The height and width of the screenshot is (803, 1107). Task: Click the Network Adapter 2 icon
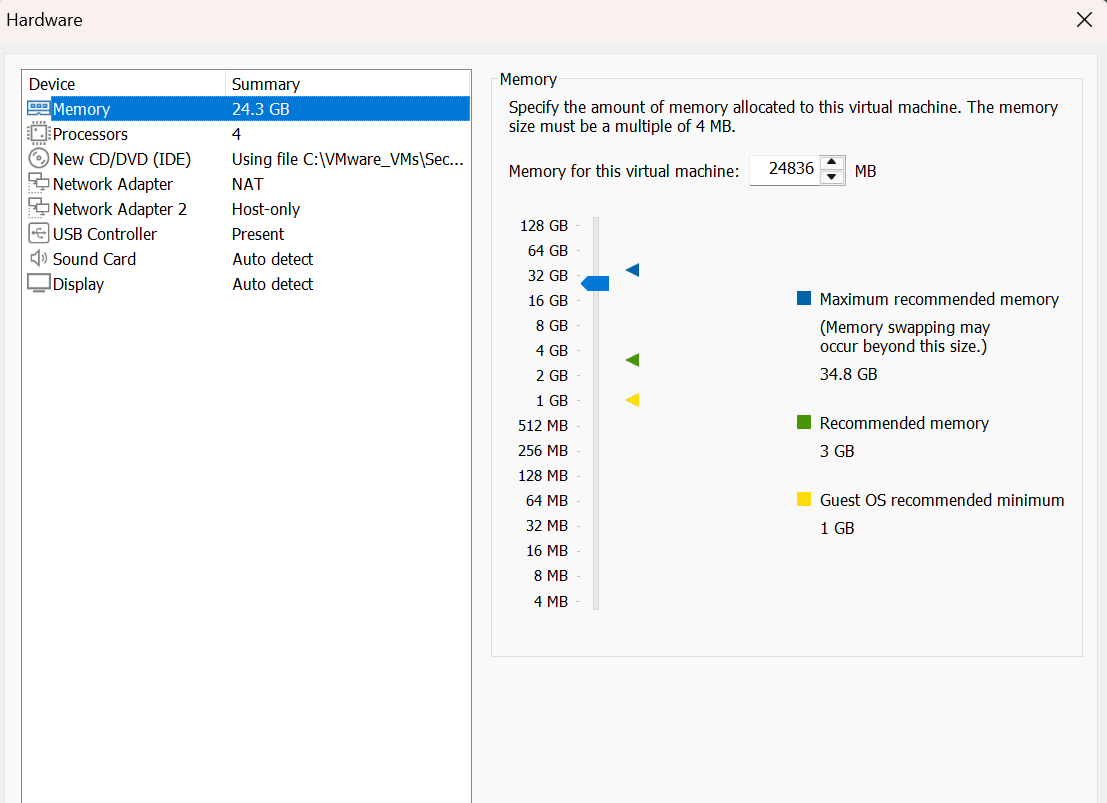(x=38, y=209)
